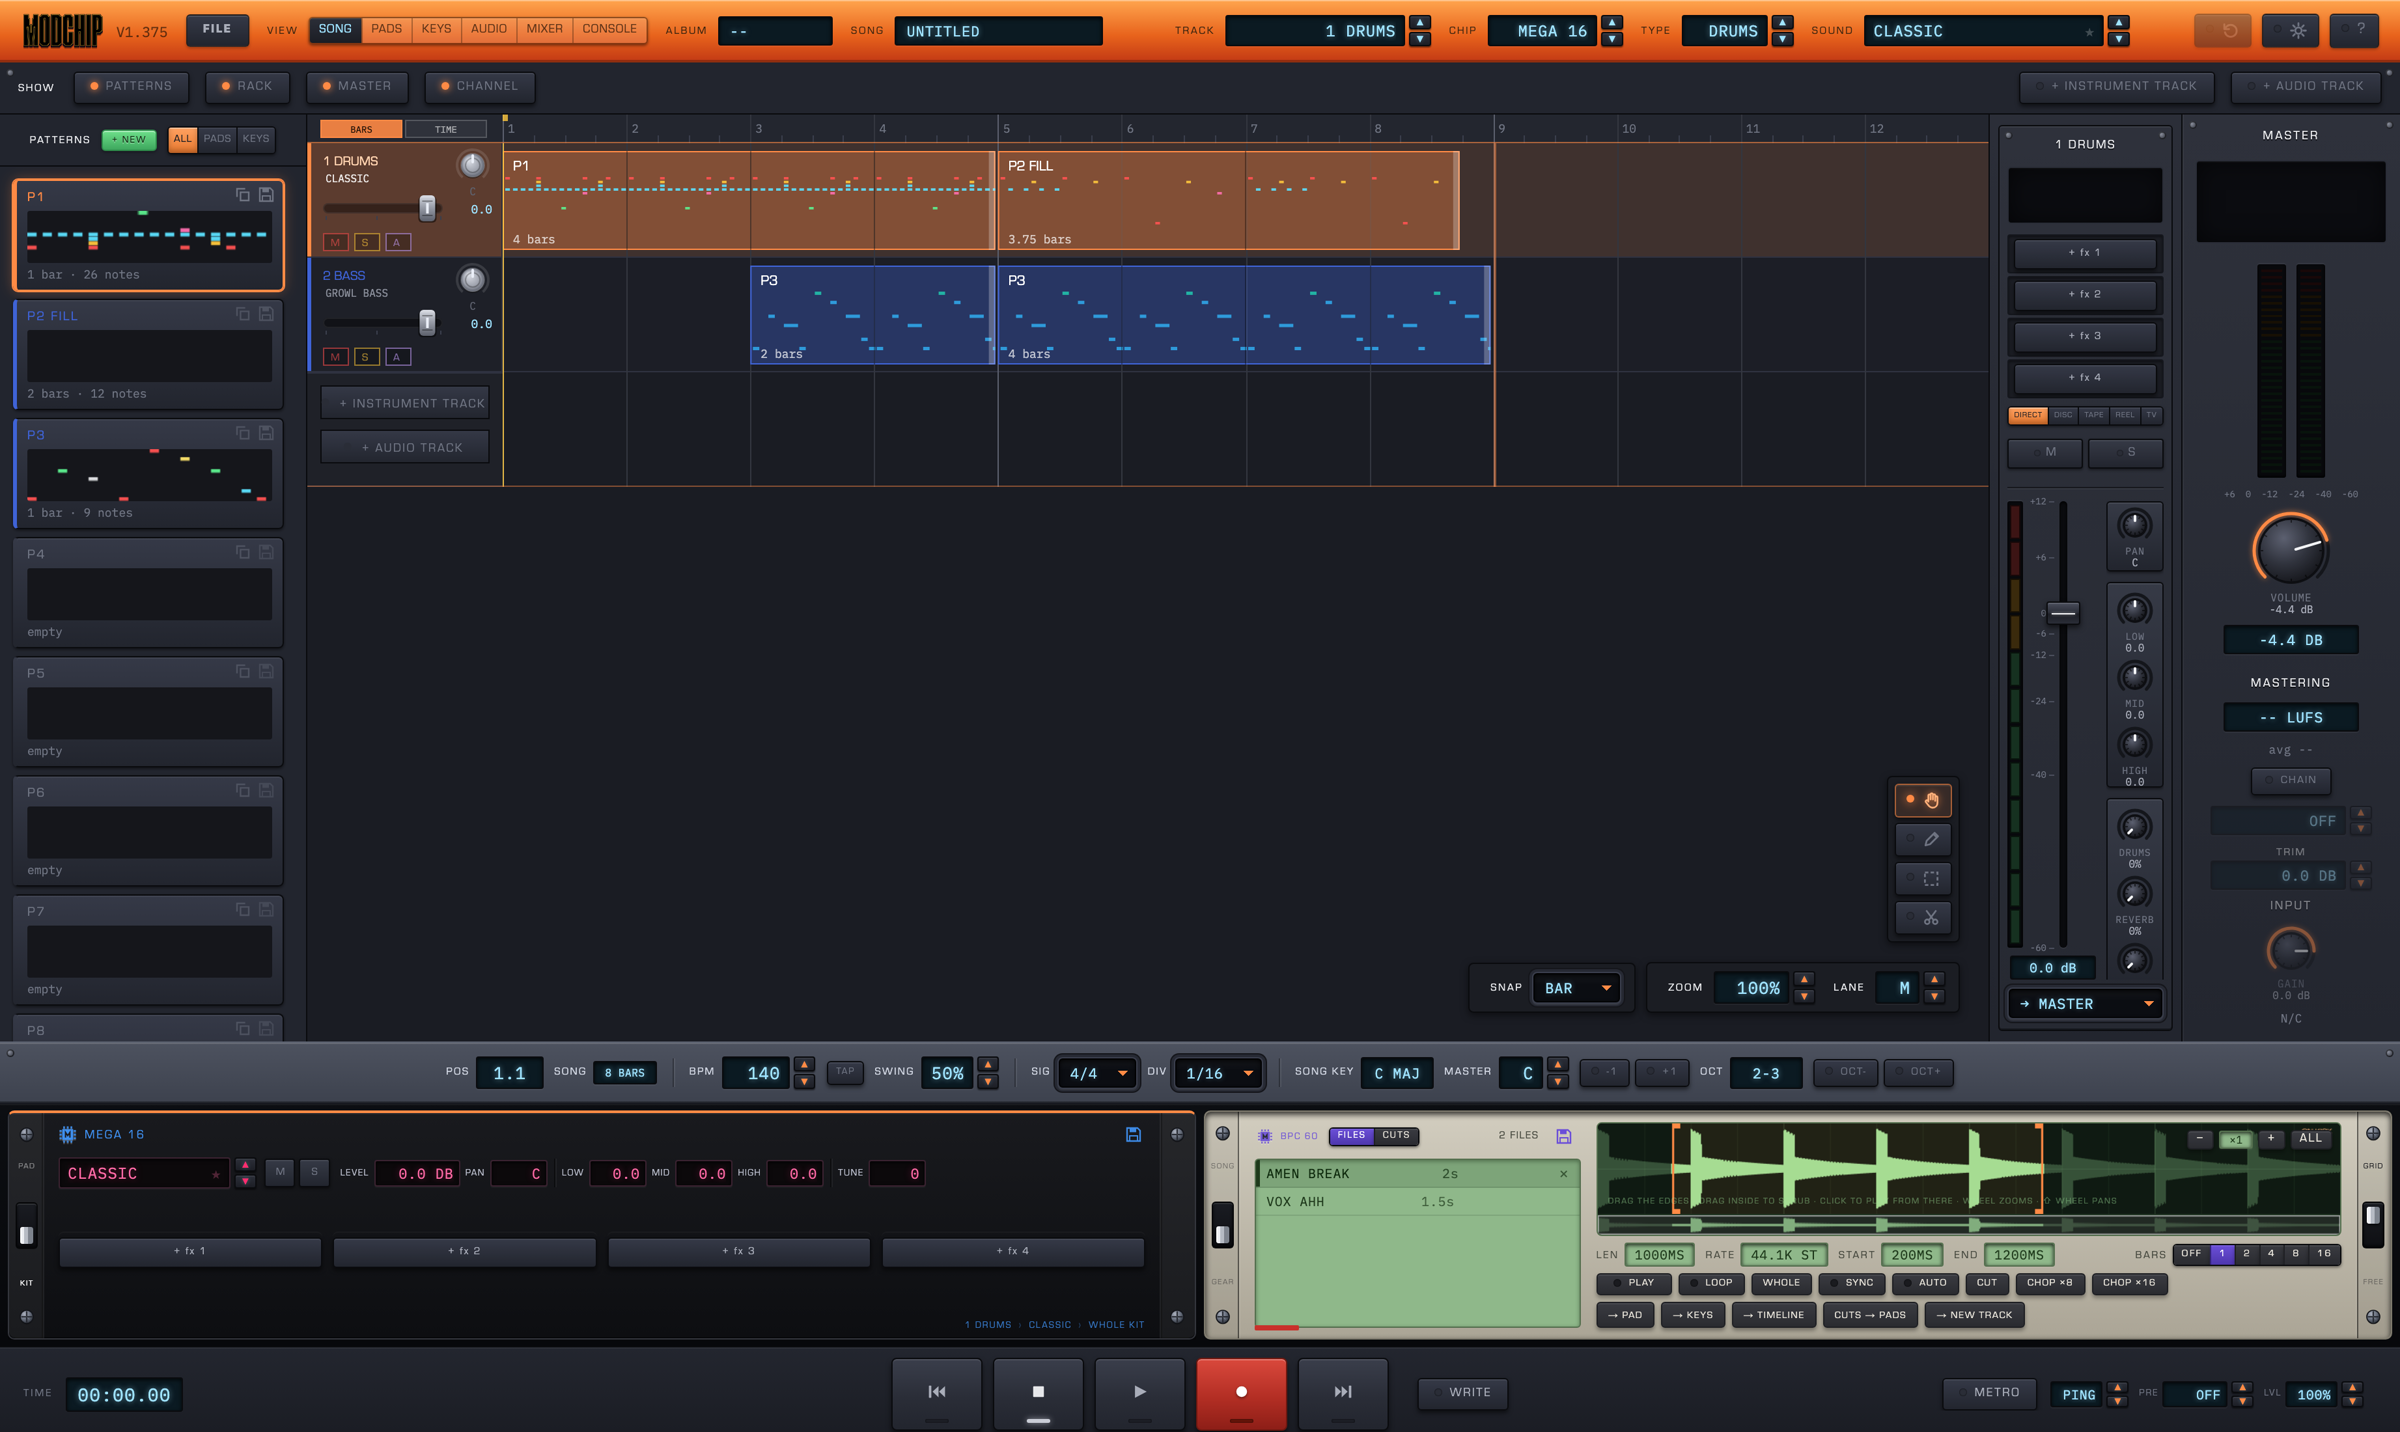
Task: Create new pattern with + NEW
Action: coord(129,140)
